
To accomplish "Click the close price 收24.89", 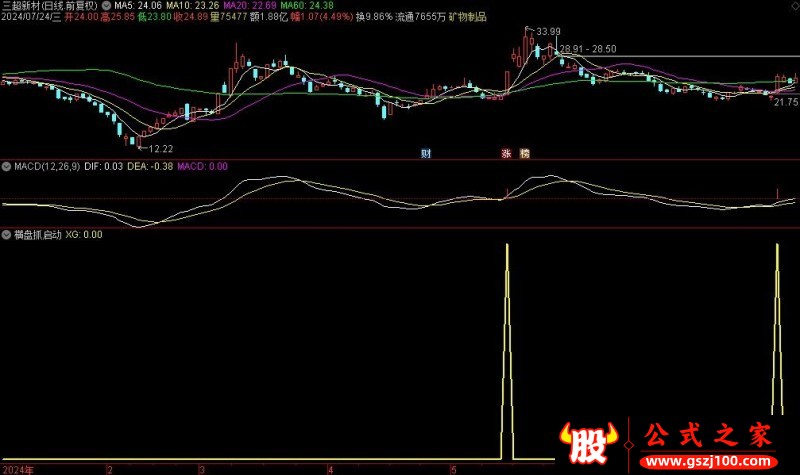I will pyautogui.click(x=191, y=17).
